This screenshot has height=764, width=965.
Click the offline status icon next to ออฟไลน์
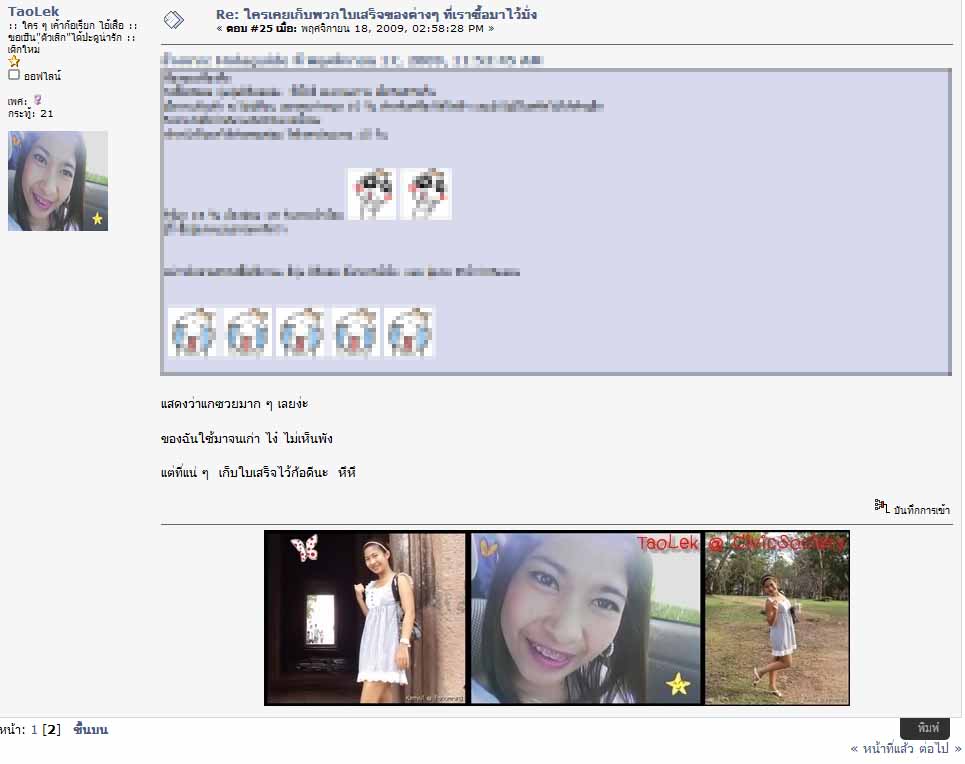coord(14,75)
